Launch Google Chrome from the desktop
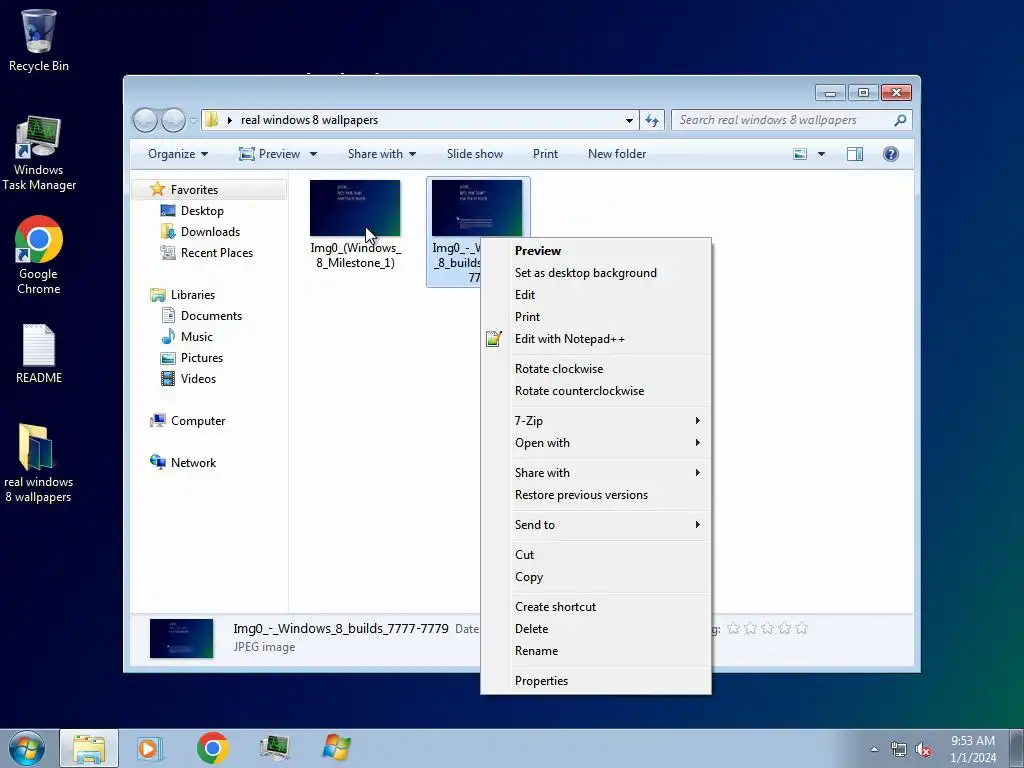1024x768 pixels. click(39, 255)
